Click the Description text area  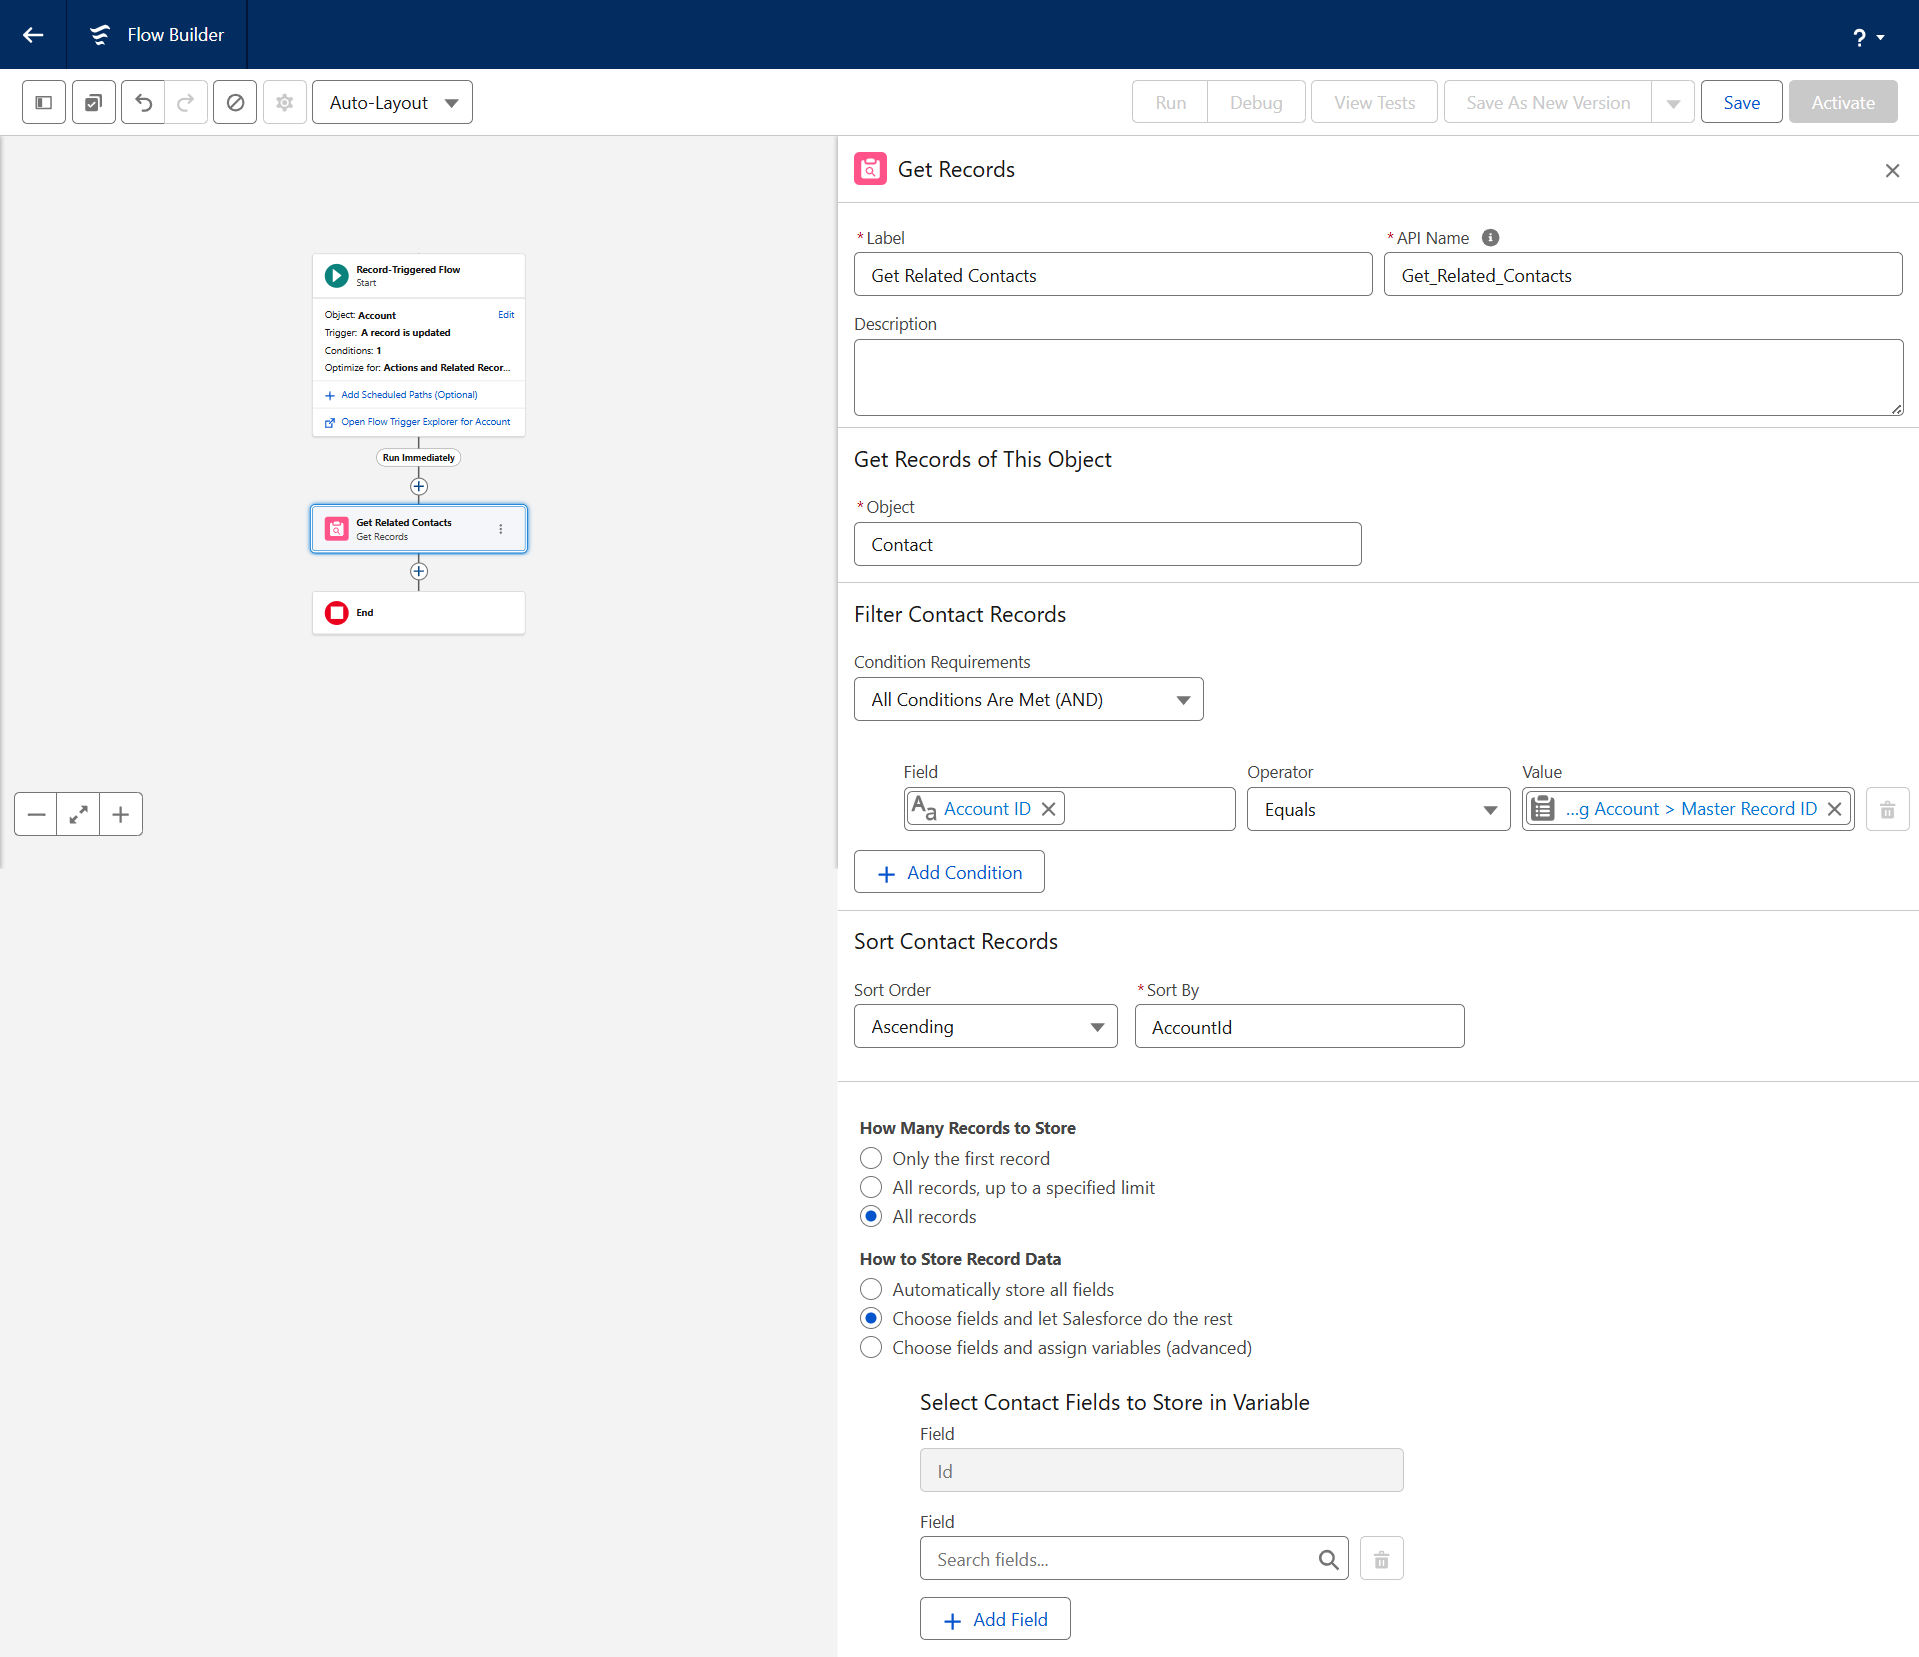coord(1378,377)
